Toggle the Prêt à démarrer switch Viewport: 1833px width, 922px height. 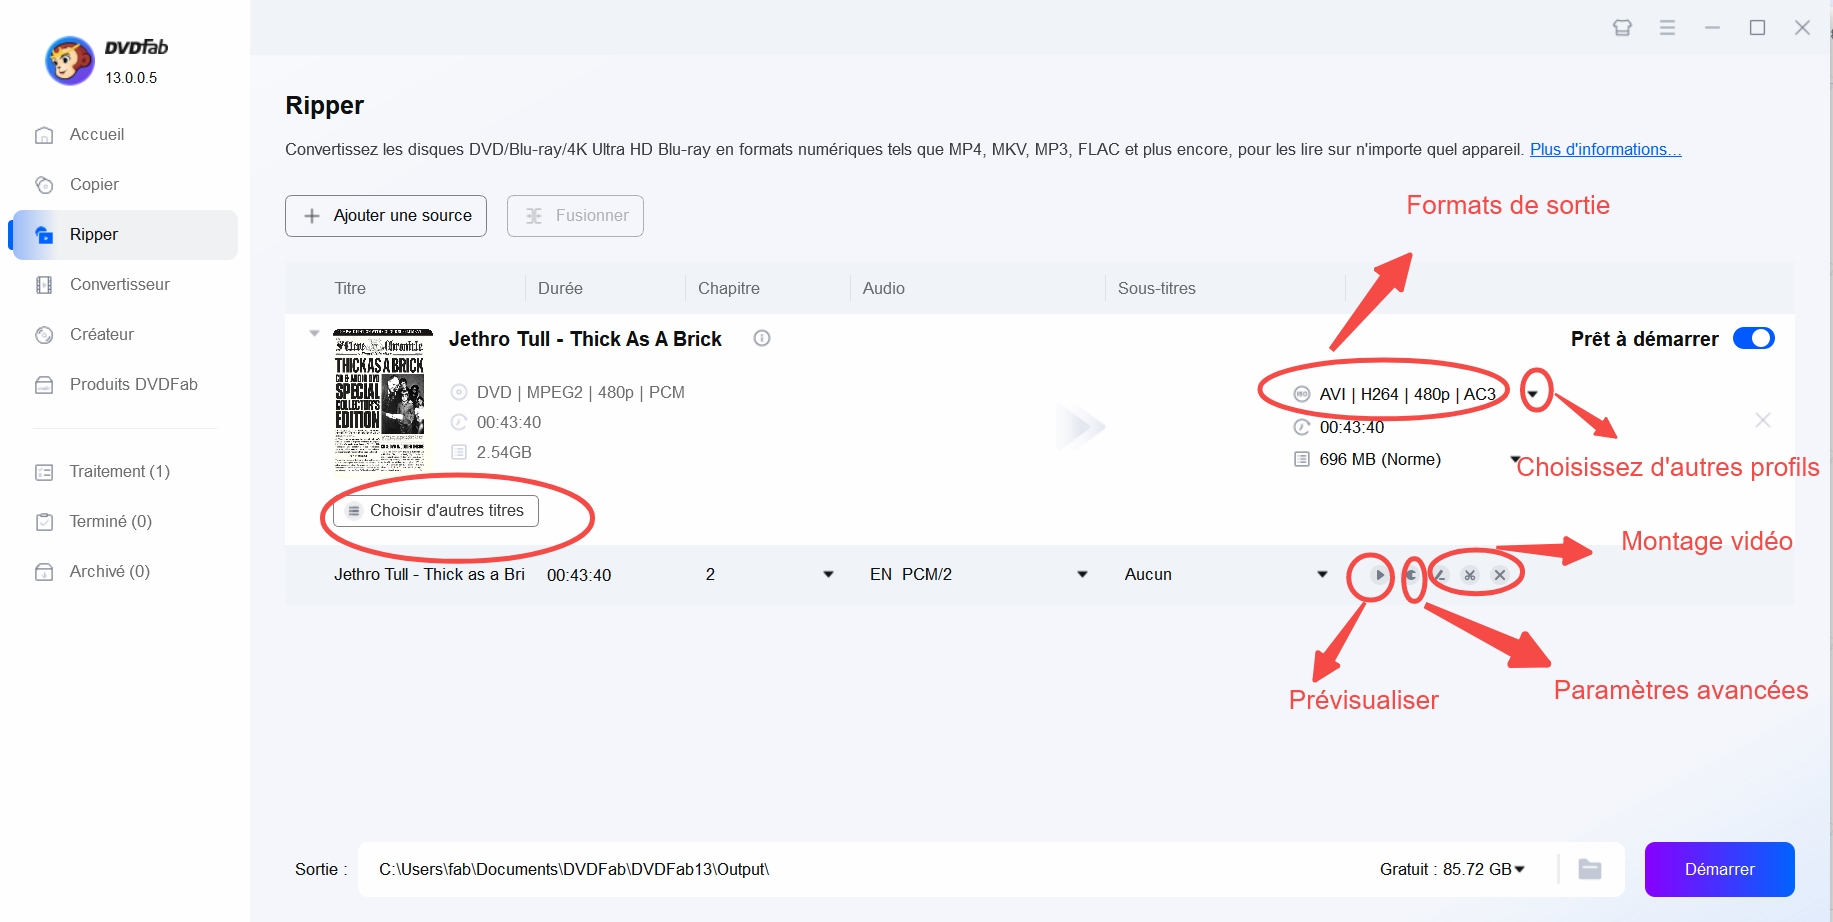pyautogui.click(x=1753, y=339)
